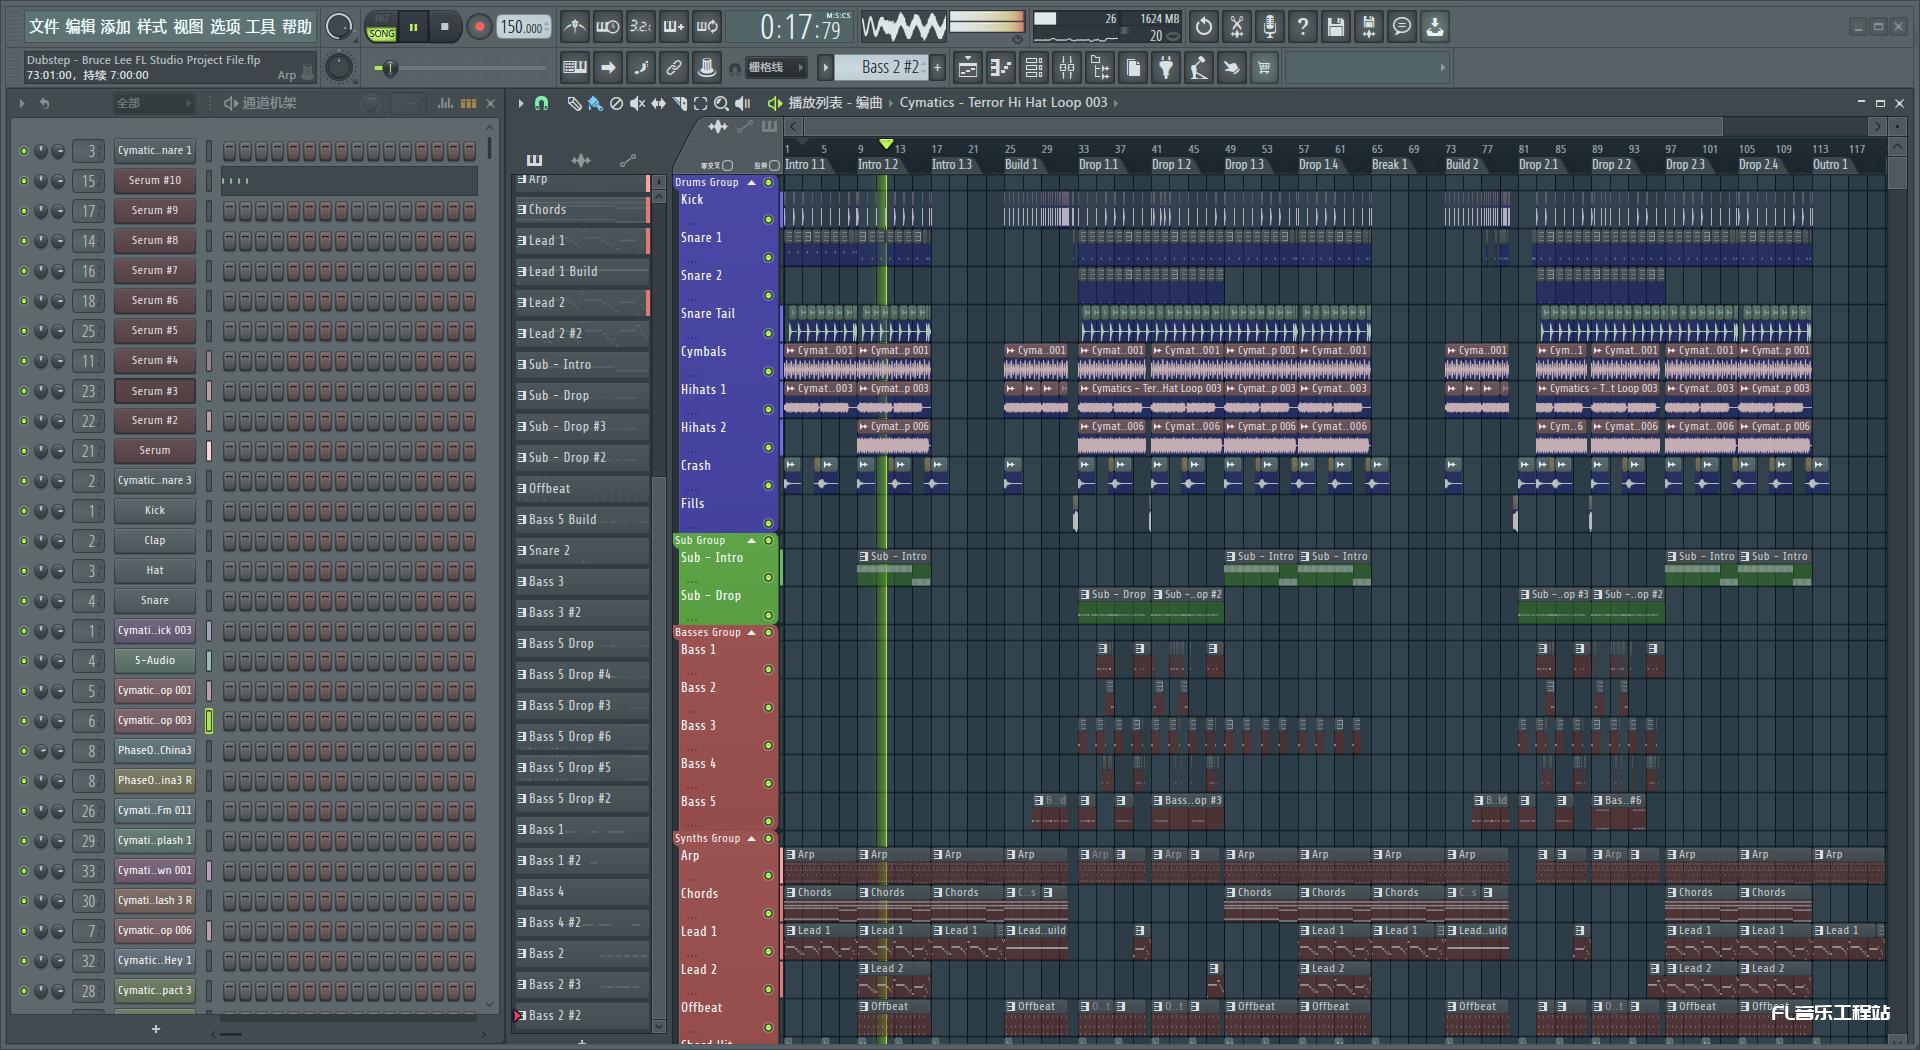Expand the hint bar arrow
Image resolution: width=1920 pixels, height=1050 pixels.
point(1442,68)
